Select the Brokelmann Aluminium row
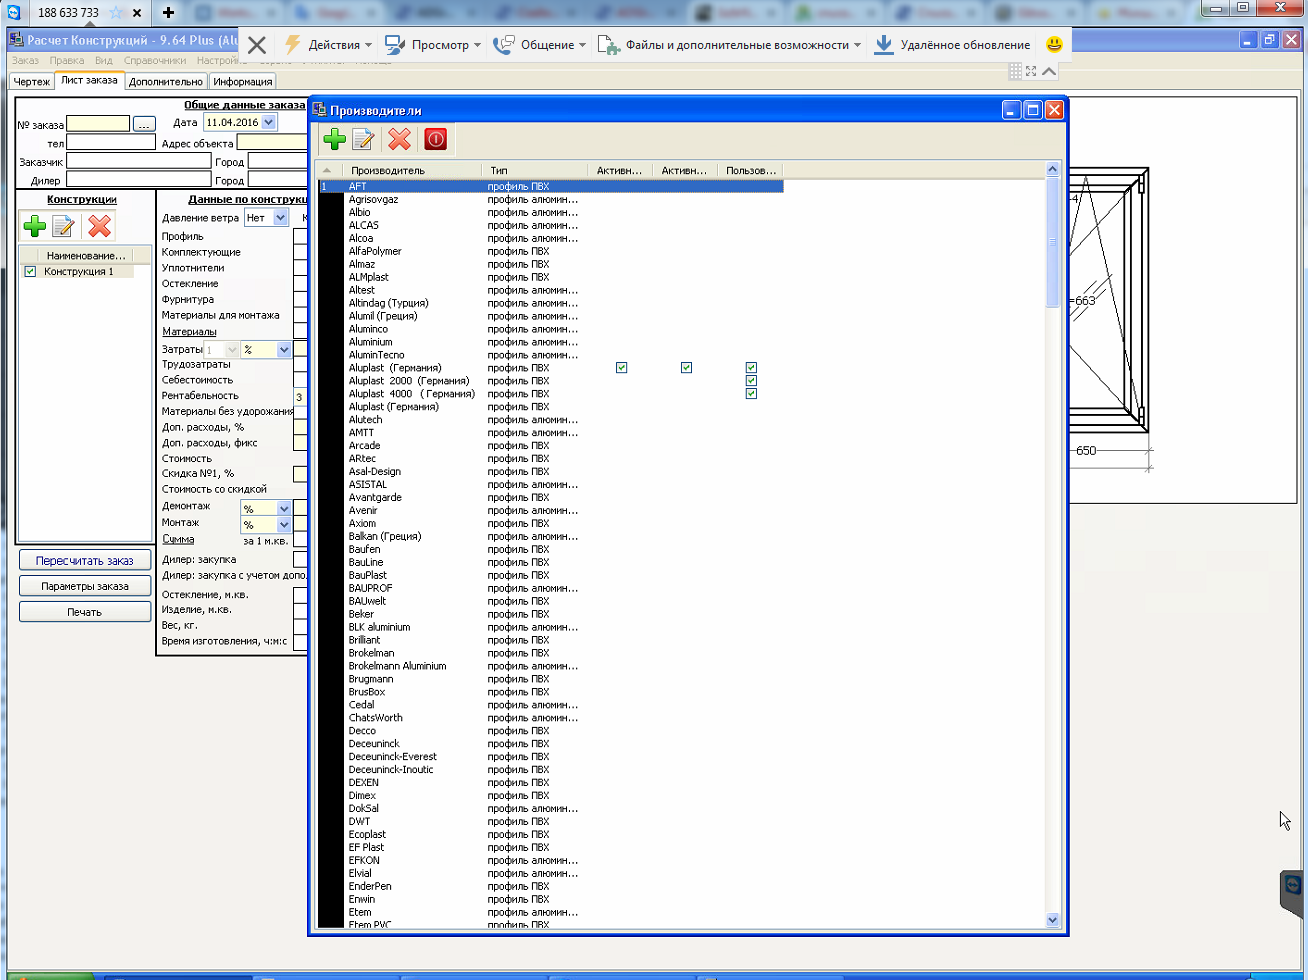The image size is (1308, 980). [x=550, y=666]
